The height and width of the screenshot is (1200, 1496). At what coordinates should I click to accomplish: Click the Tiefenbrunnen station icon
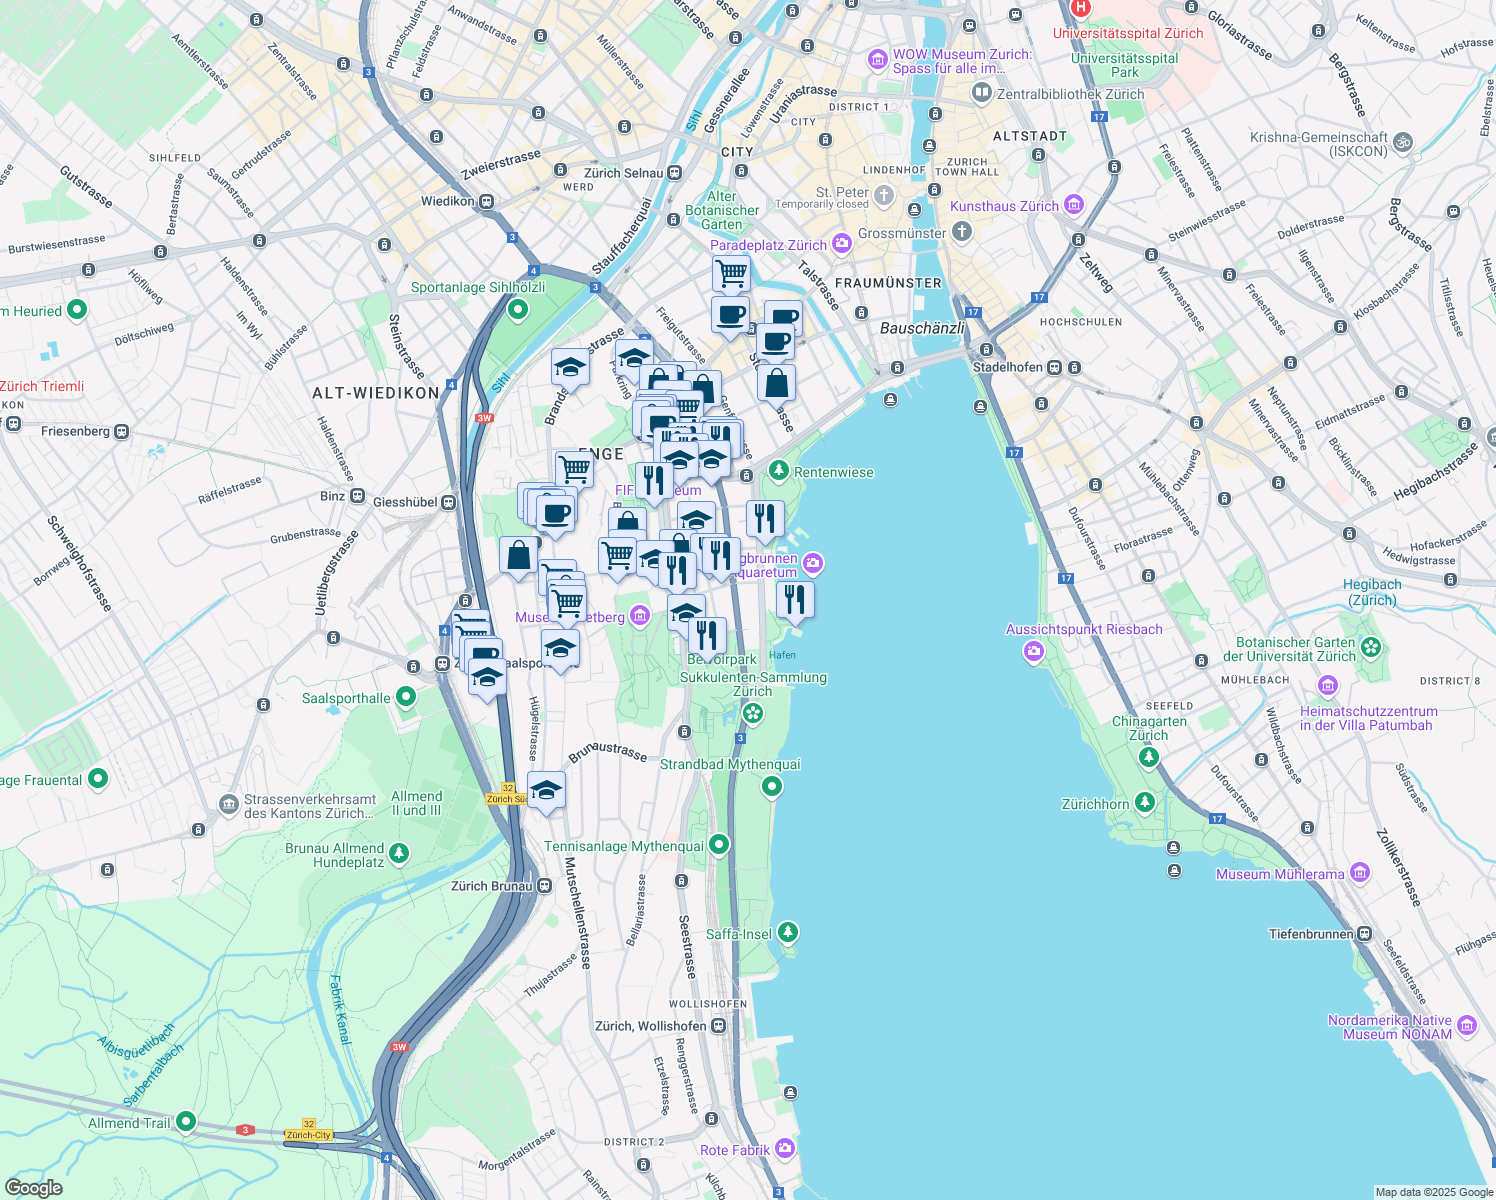(1364, 933)
